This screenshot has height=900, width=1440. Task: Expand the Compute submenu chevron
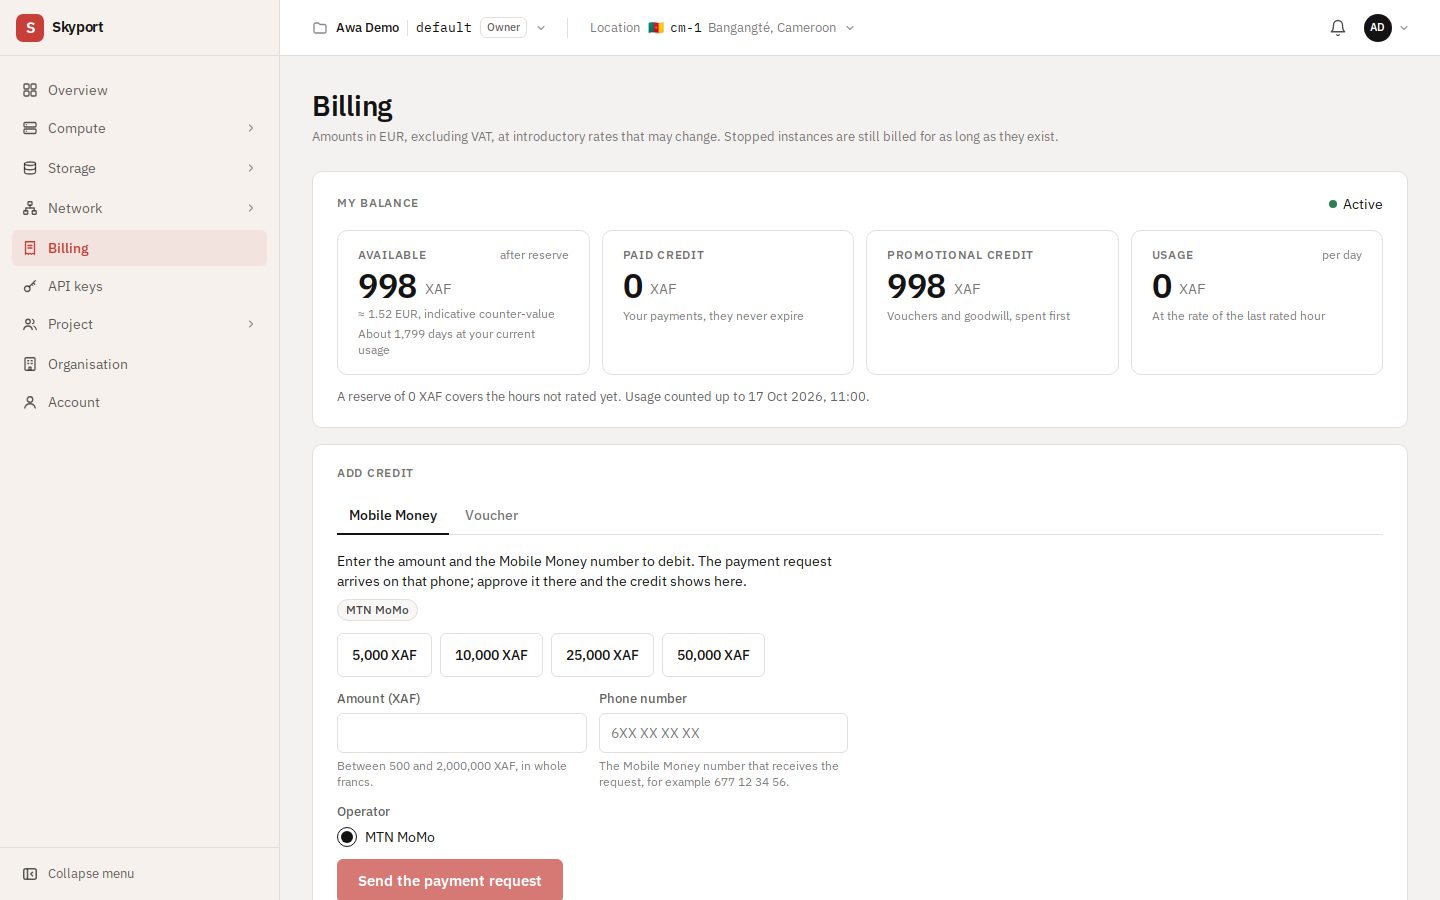pyautogui.click(x=251, y=128)
